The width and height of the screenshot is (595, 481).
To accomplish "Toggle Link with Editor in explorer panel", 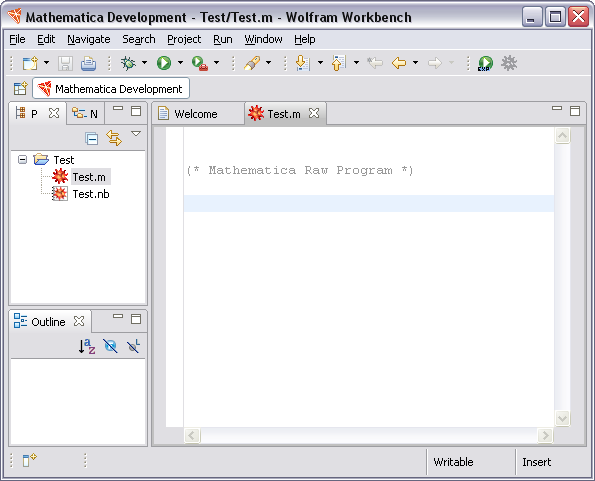I will point(114,138).
